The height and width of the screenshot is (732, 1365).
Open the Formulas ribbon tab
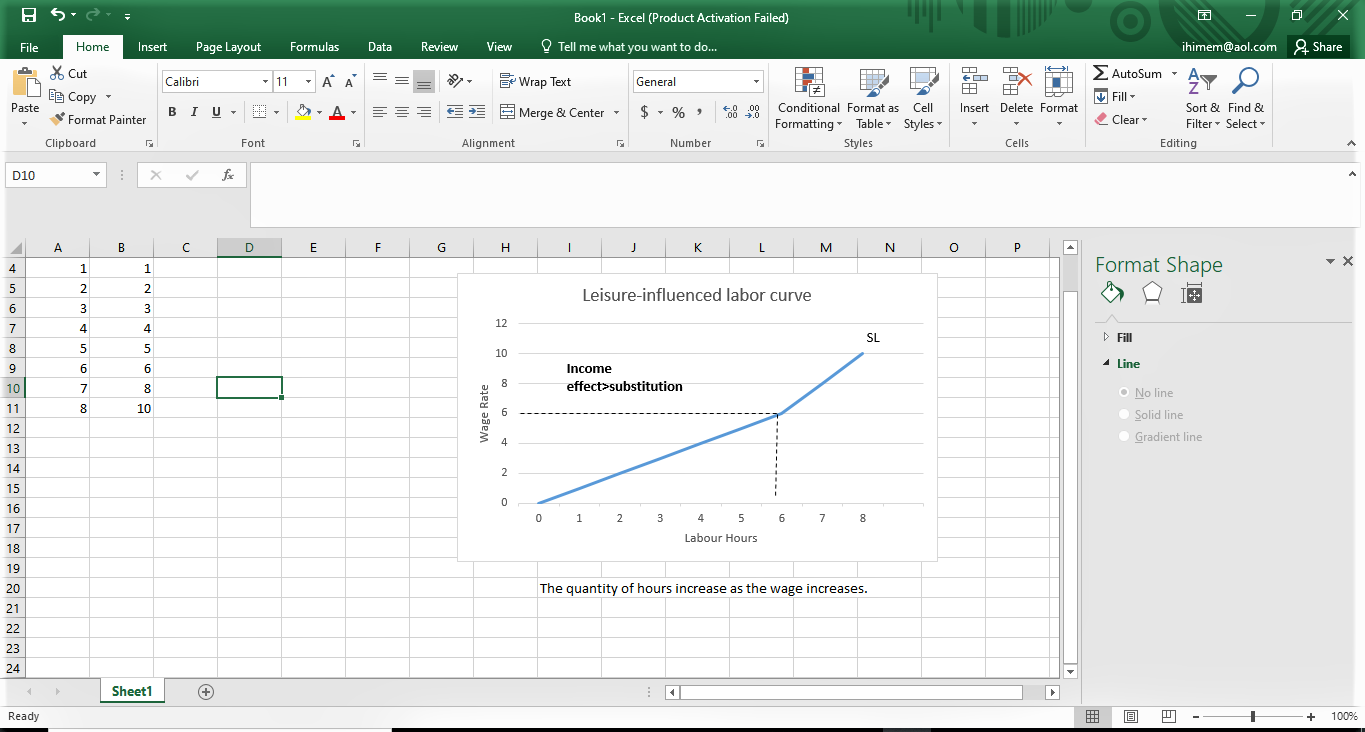tap(314, 47)
